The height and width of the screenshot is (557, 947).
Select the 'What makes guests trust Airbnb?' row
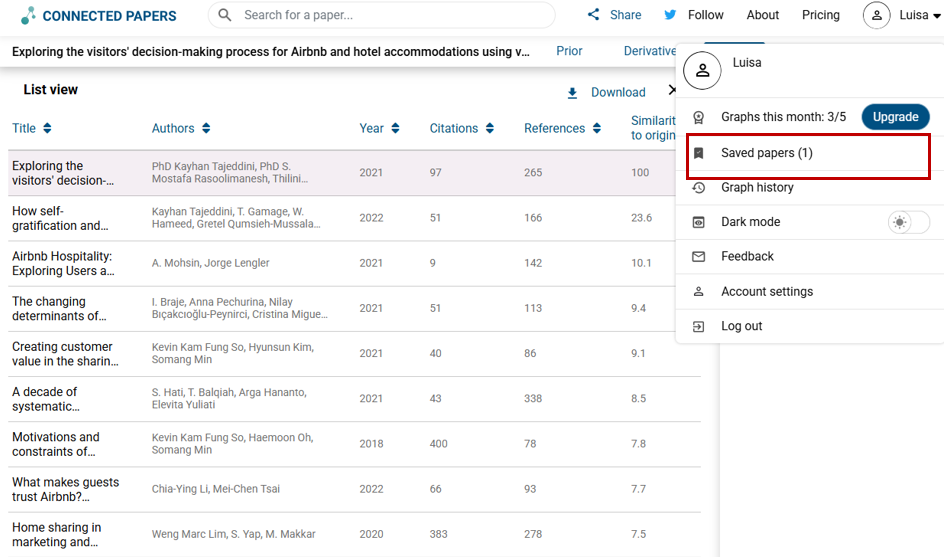pyautogui.click(x=65, y=489)
